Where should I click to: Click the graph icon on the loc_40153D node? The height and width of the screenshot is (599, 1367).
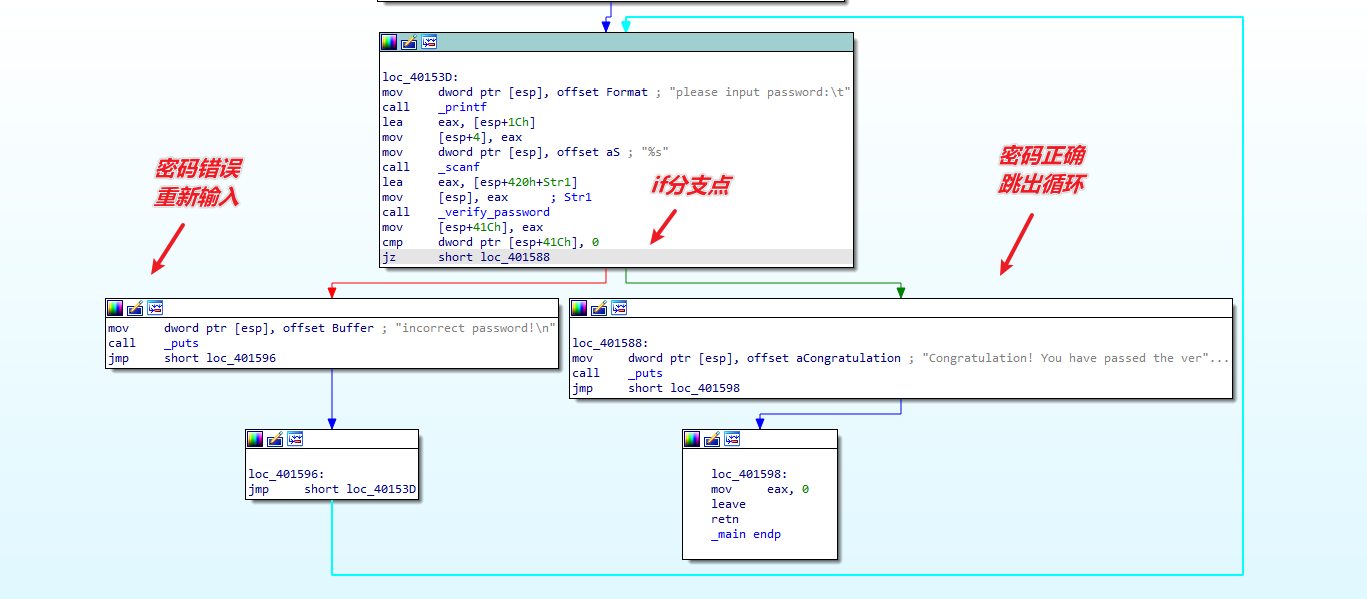tap(429, 42)
